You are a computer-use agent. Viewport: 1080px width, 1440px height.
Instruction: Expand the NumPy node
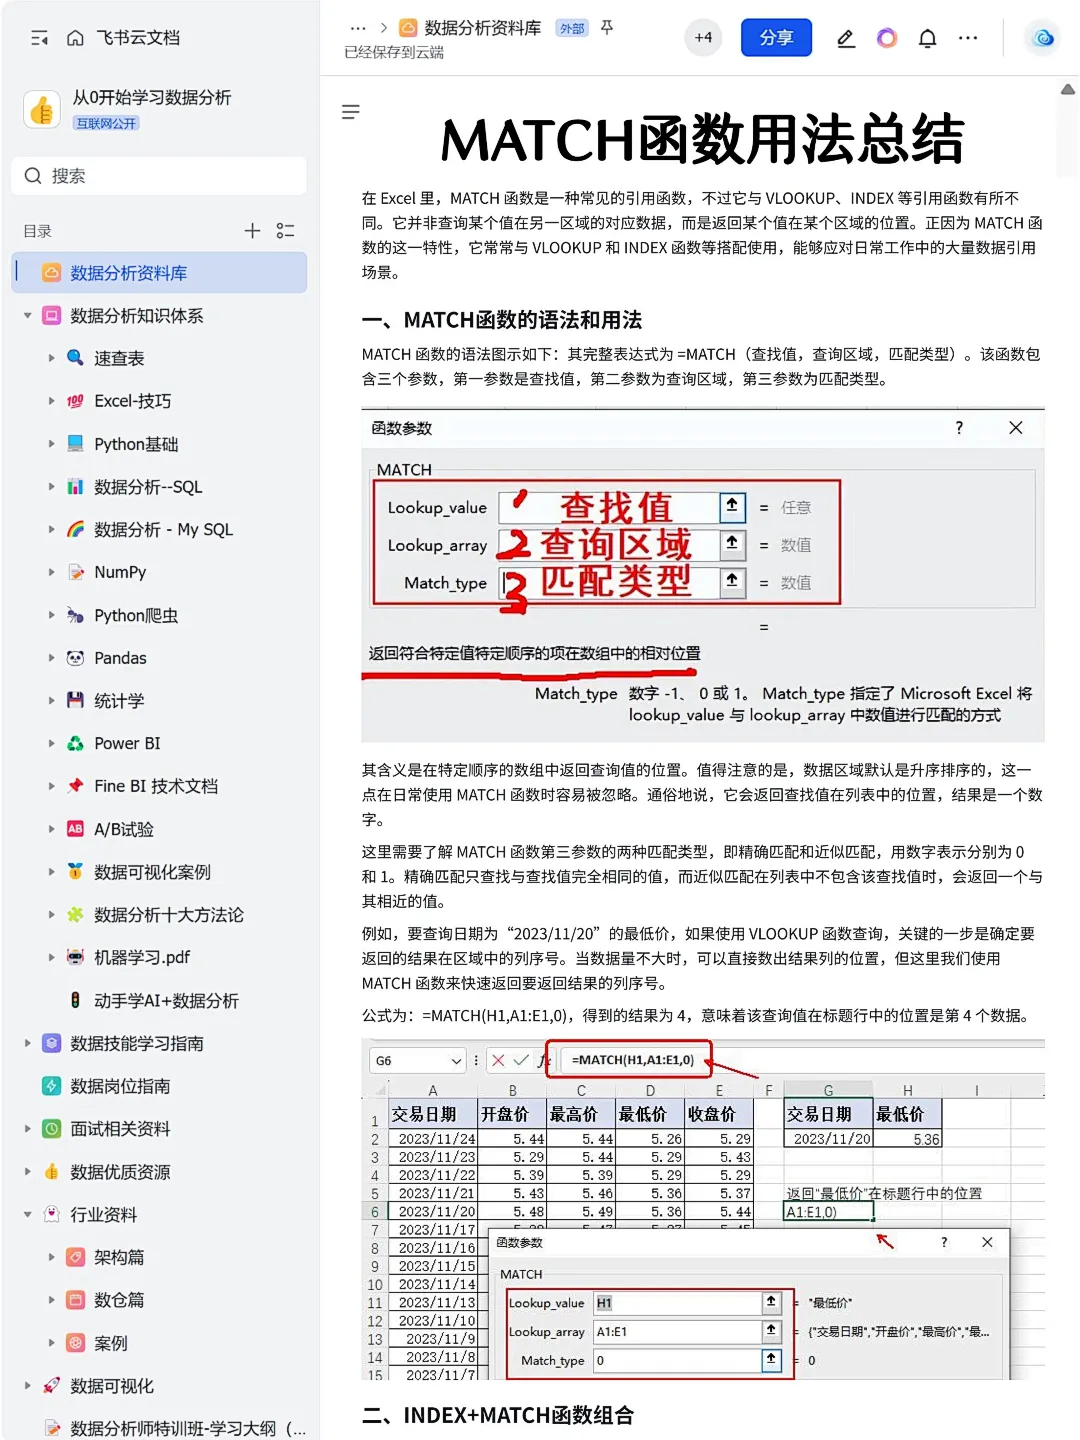click(52, 572)
